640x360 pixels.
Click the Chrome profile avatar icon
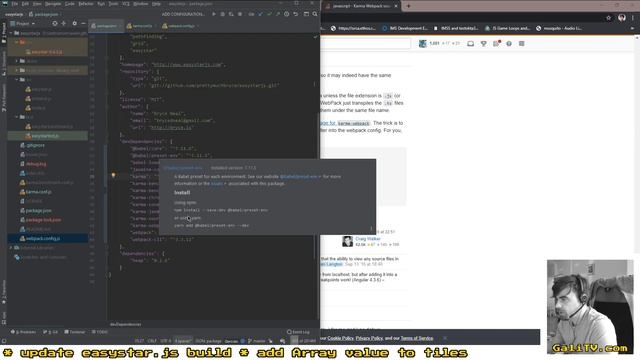pos(622,18)
